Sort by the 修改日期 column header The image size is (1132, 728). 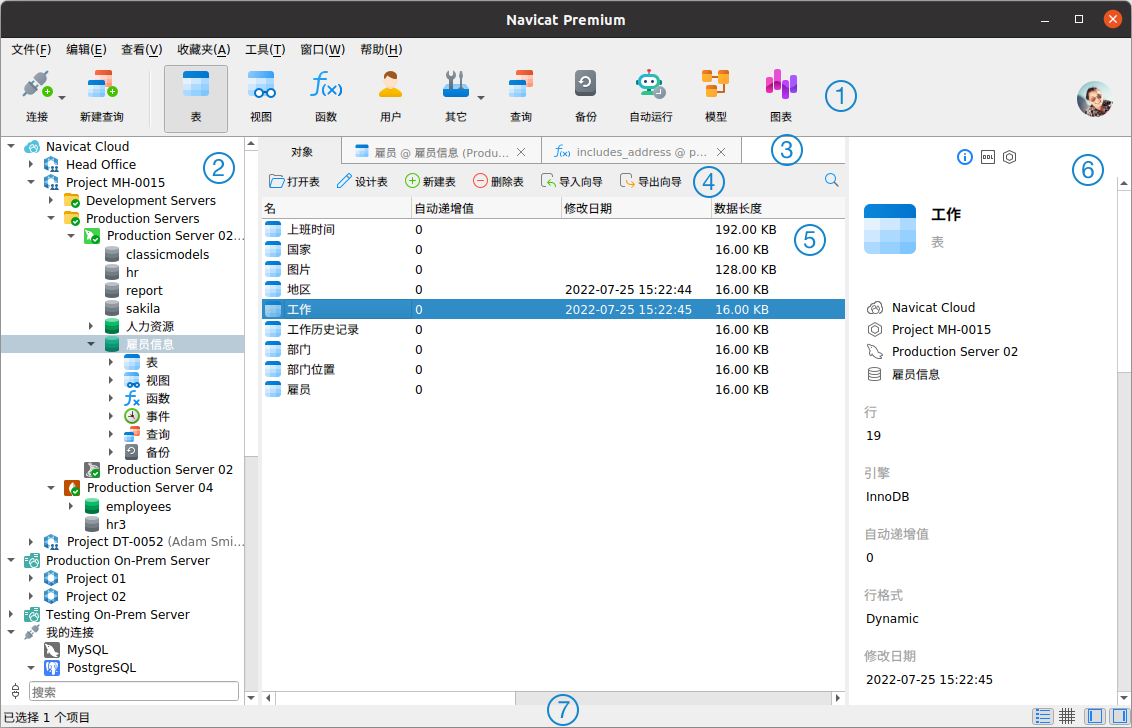point(635,209)
